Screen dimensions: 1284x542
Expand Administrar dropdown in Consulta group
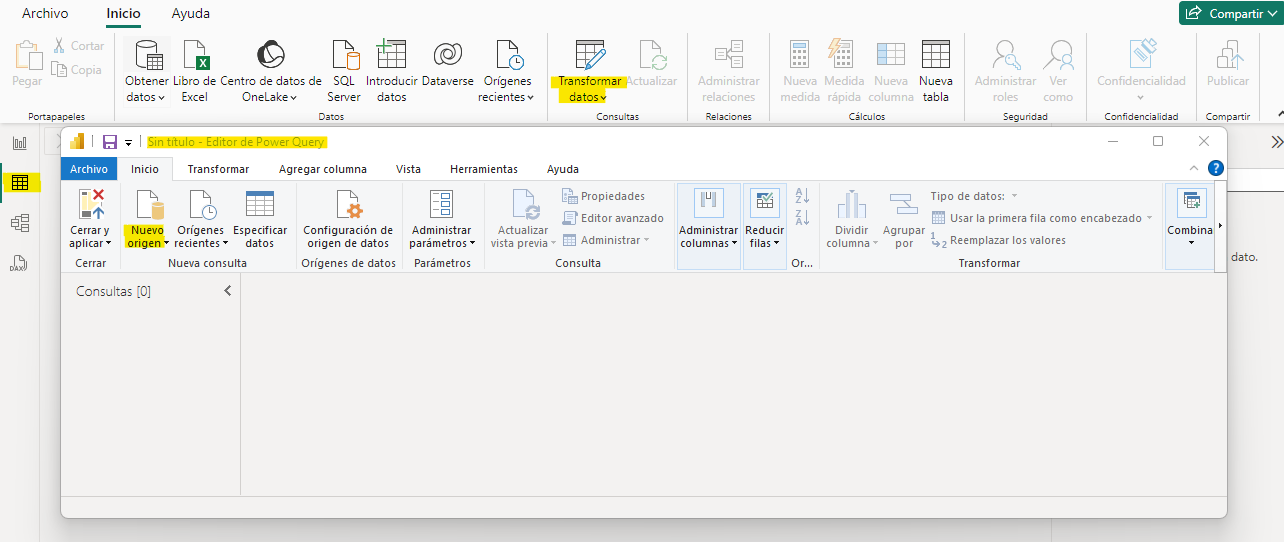click(x=606, y=240)
